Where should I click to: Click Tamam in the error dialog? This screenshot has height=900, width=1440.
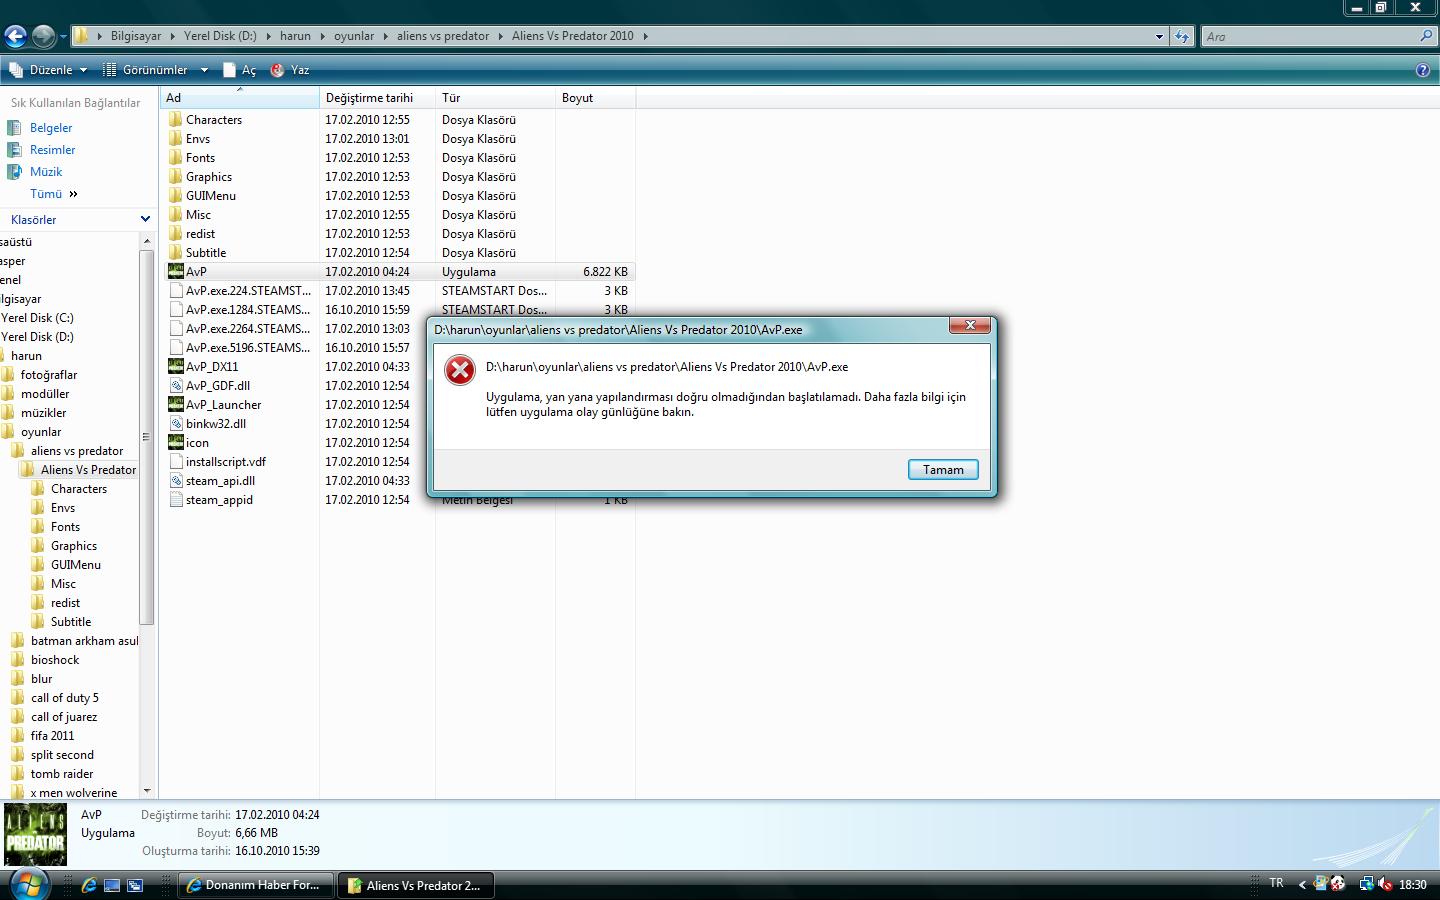(943, 470)
